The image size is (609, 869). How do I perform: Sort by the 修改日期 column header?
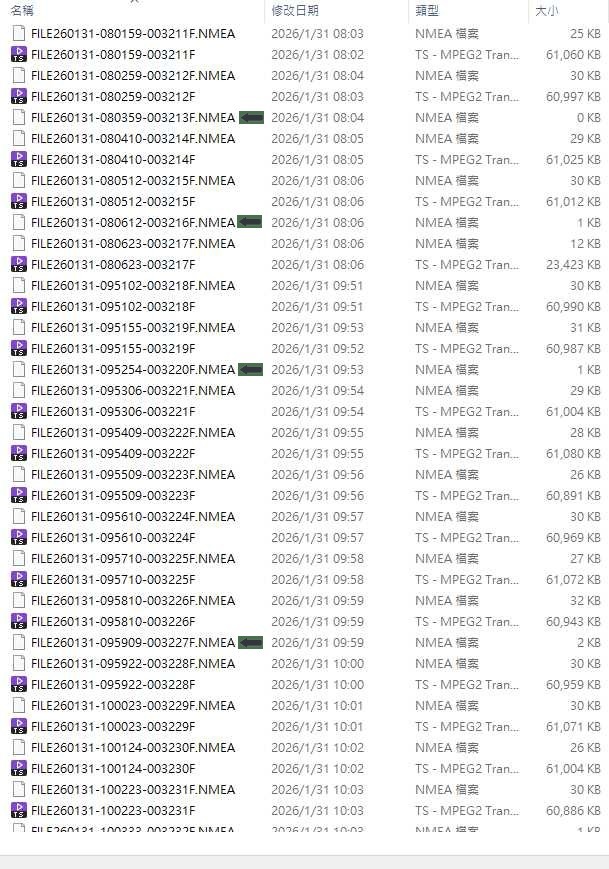[x=295, y=10]
